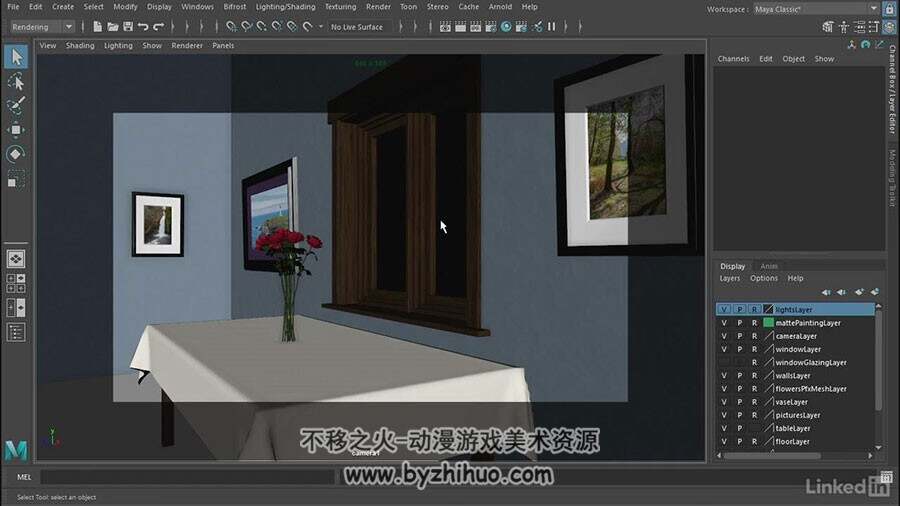The image size is (900, 506).
Task: Toggle visibility V of wallsLayer
Action: coord(724,376)
